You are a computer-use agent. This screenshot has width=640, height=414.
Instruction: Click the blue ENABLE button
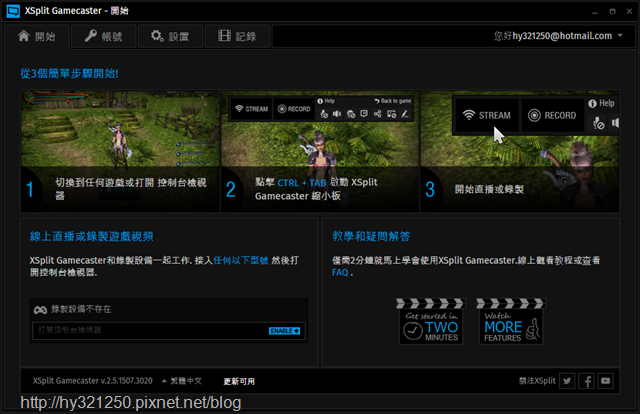point(284,331)
